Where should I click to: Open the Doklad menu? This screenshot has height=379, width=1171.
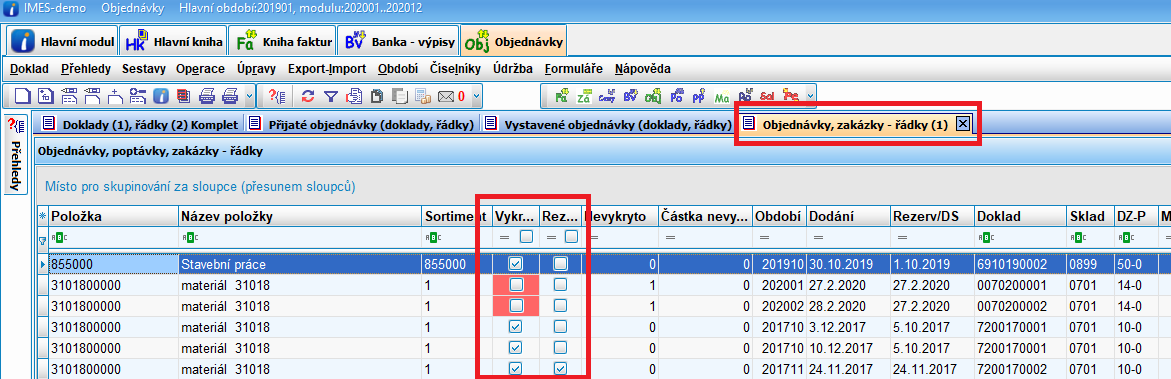tap(29, 69)
